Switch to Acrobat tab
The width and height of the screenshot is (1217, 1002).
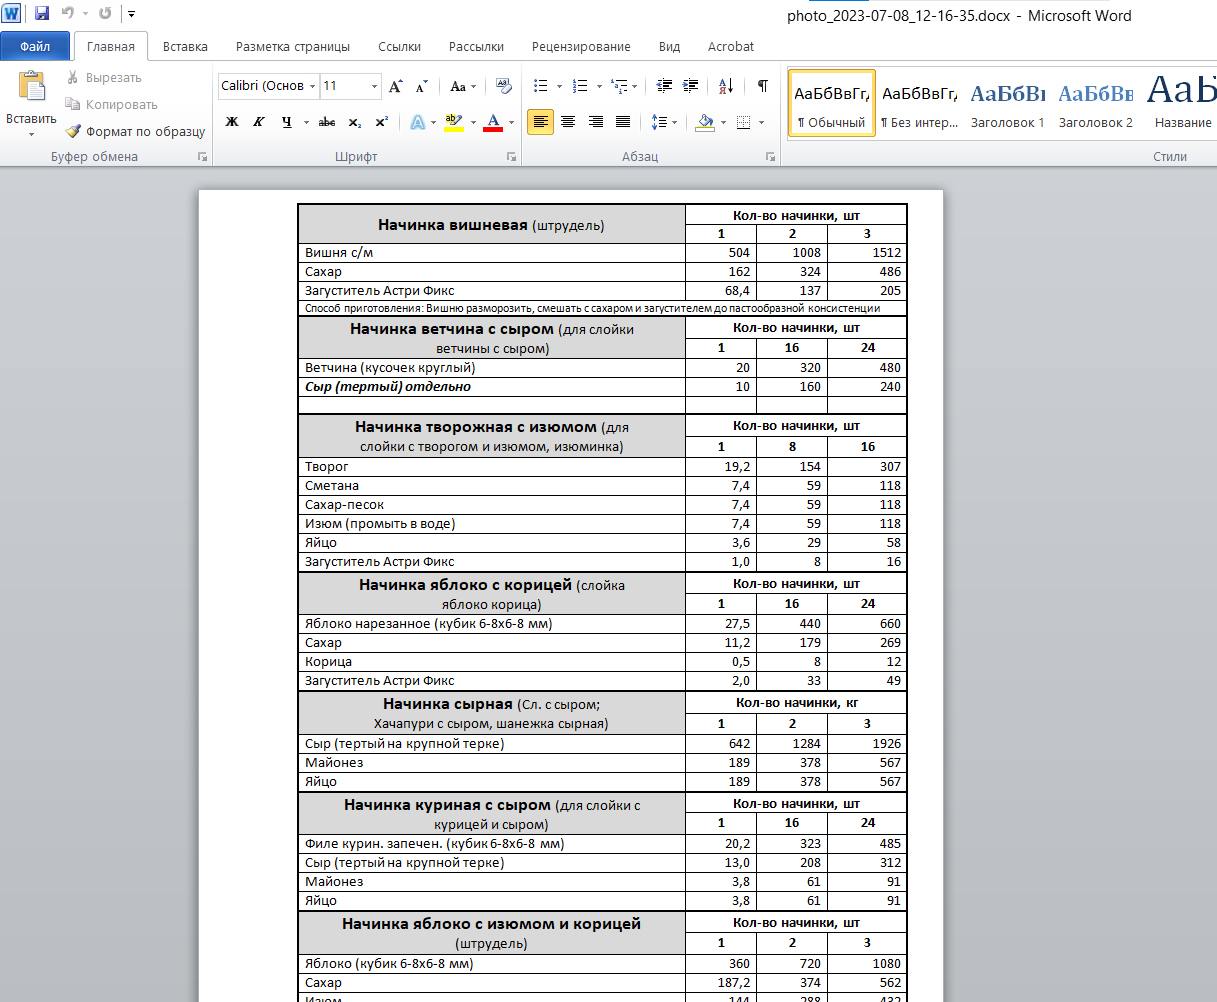pyautogui.click(x=731, y=46)
